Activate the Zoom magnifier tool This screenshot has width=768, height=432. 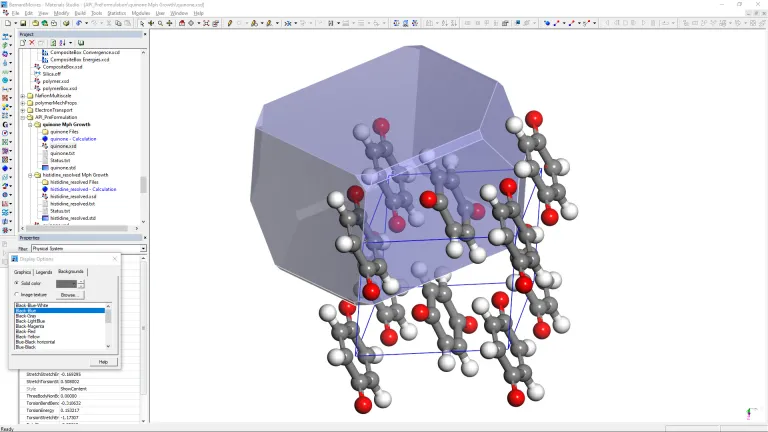(159, 22)
